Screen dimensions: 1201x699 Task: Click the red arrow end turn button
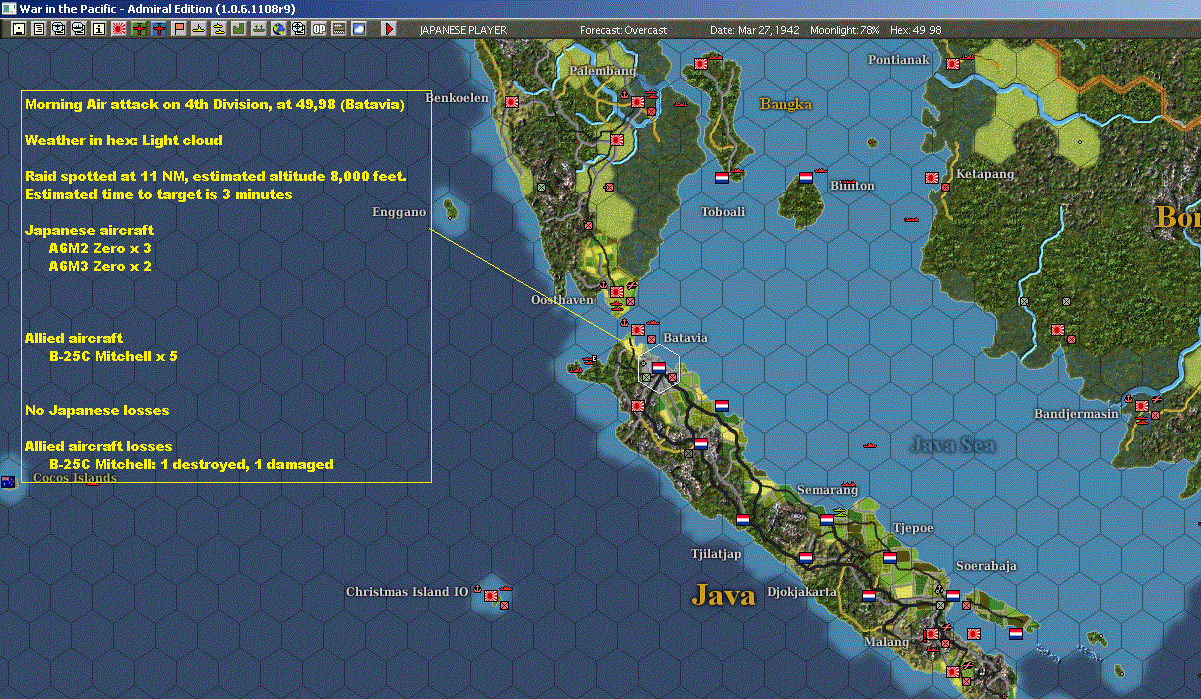pos(389,29)
